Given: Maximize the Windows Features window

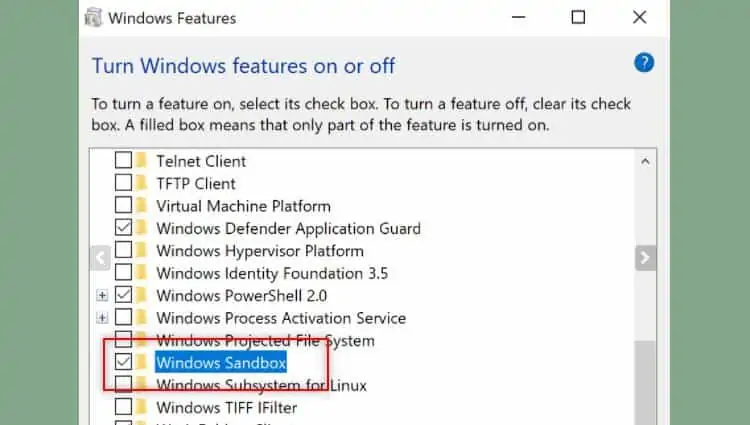Looking at the screenshot, I should tap(578, 17).
